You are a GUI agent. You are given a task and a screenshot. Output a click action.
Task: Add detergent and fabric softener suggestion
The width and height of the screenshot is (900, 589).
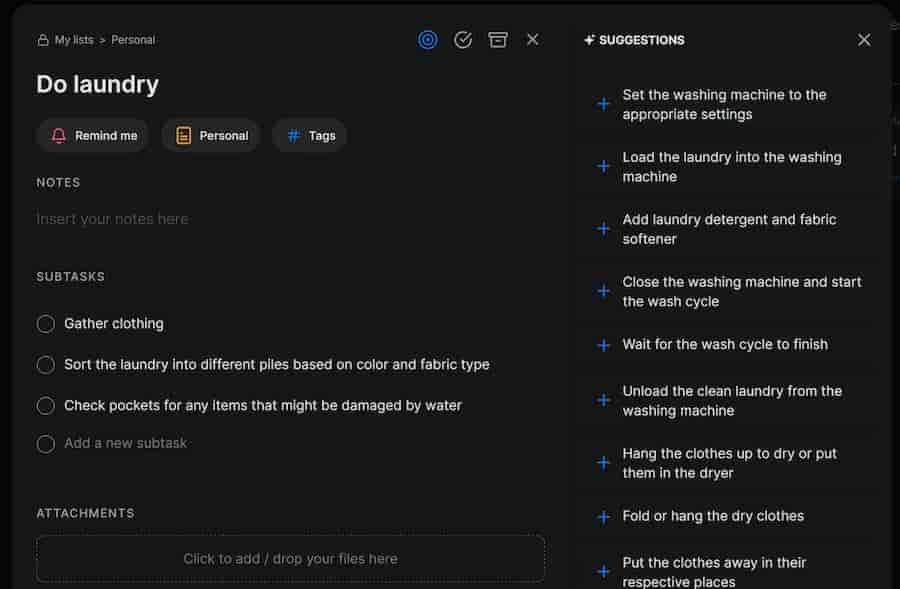pos(603,229)
